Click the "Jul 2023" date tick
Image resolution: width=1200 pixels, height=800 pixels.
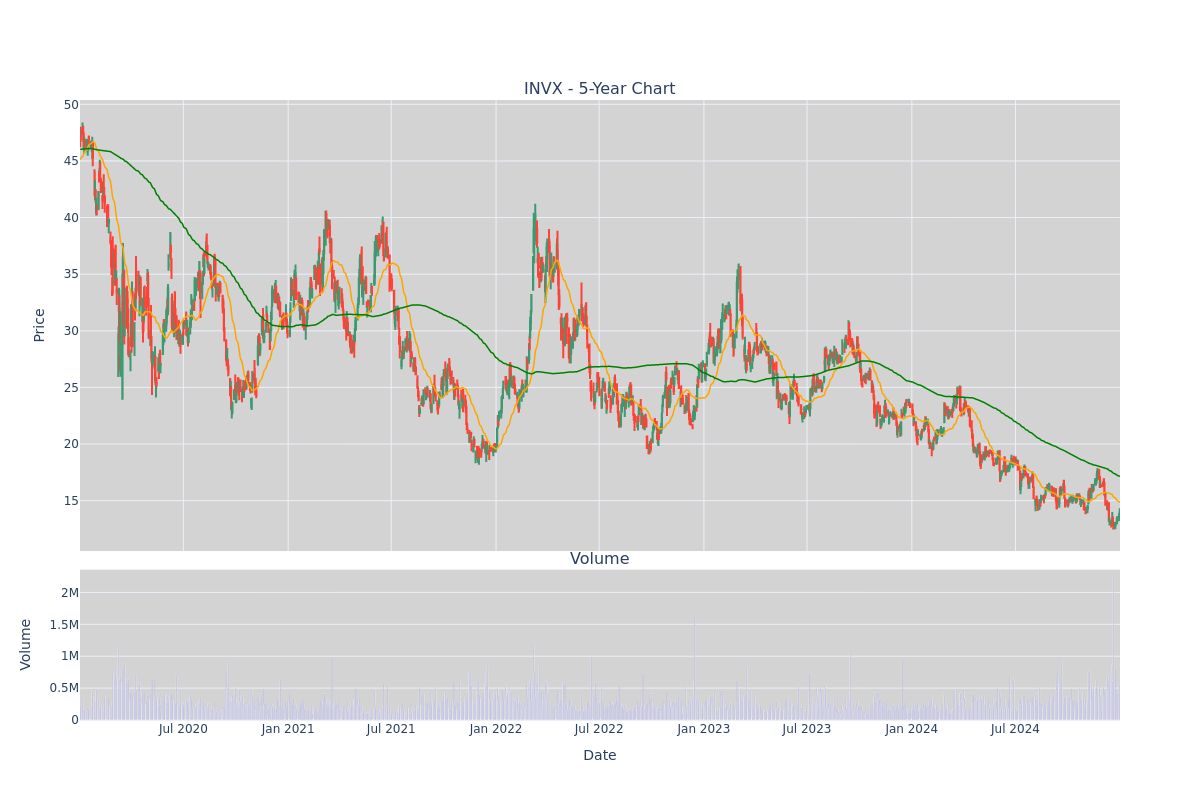[807, 729]
